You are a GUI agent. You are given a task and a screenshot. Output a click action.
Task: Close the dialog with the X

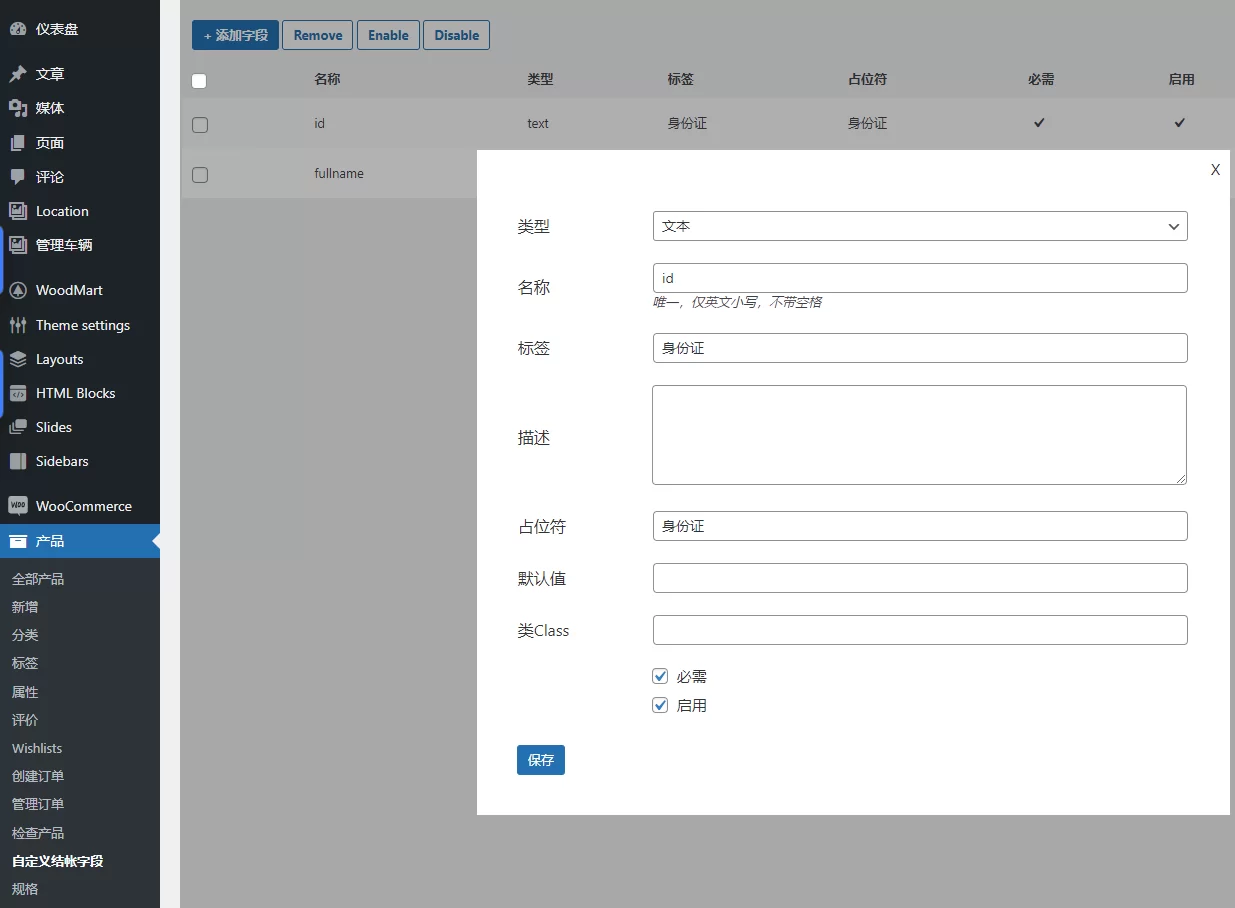click(1215, 170)
